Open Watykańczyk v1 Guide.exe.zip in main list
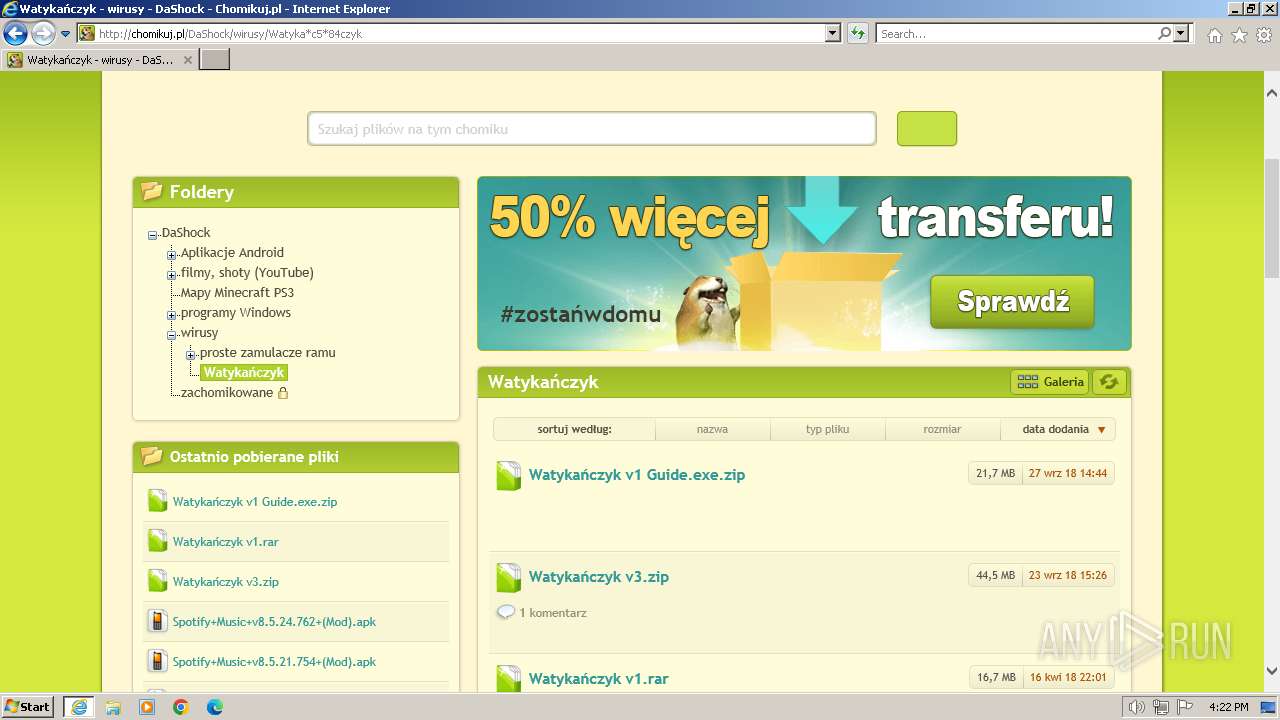 (637, 475)
